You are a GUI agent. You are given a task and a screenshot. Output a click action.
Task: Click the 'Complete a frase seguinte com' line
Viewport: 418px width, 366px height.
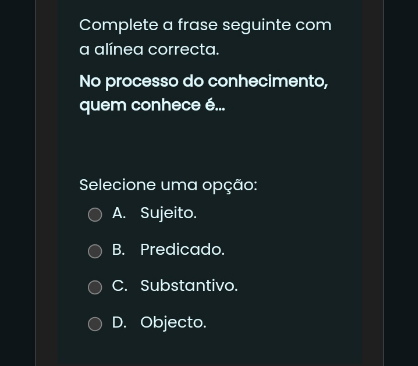click(x=205, y=25)
